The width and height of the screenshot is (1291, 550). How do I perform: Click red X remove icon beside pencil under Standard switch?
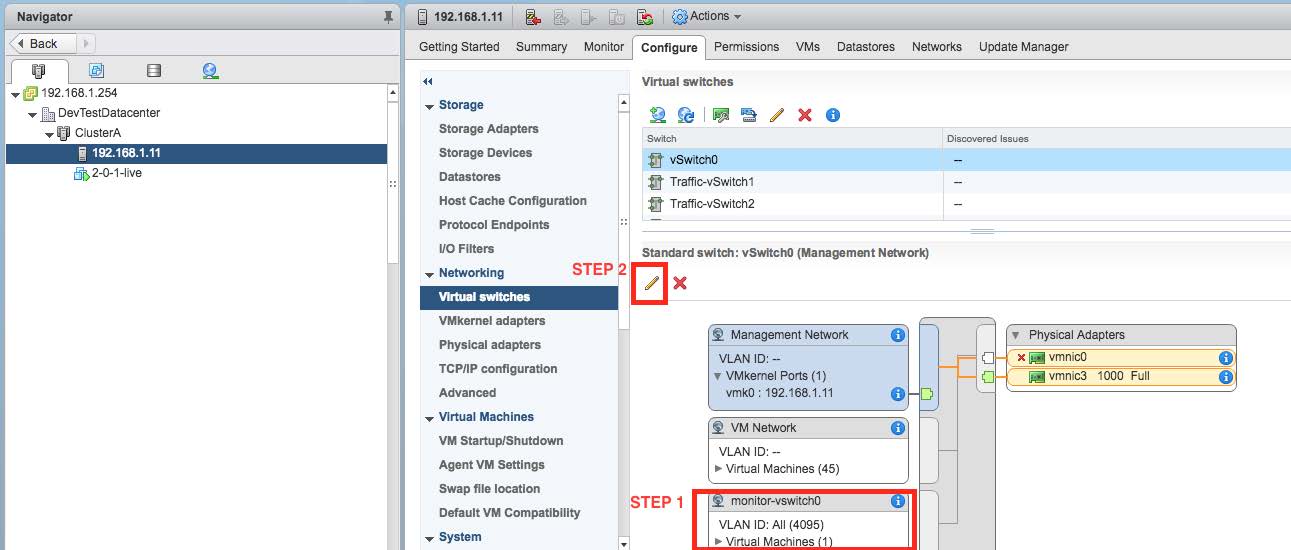coord(680,284)
